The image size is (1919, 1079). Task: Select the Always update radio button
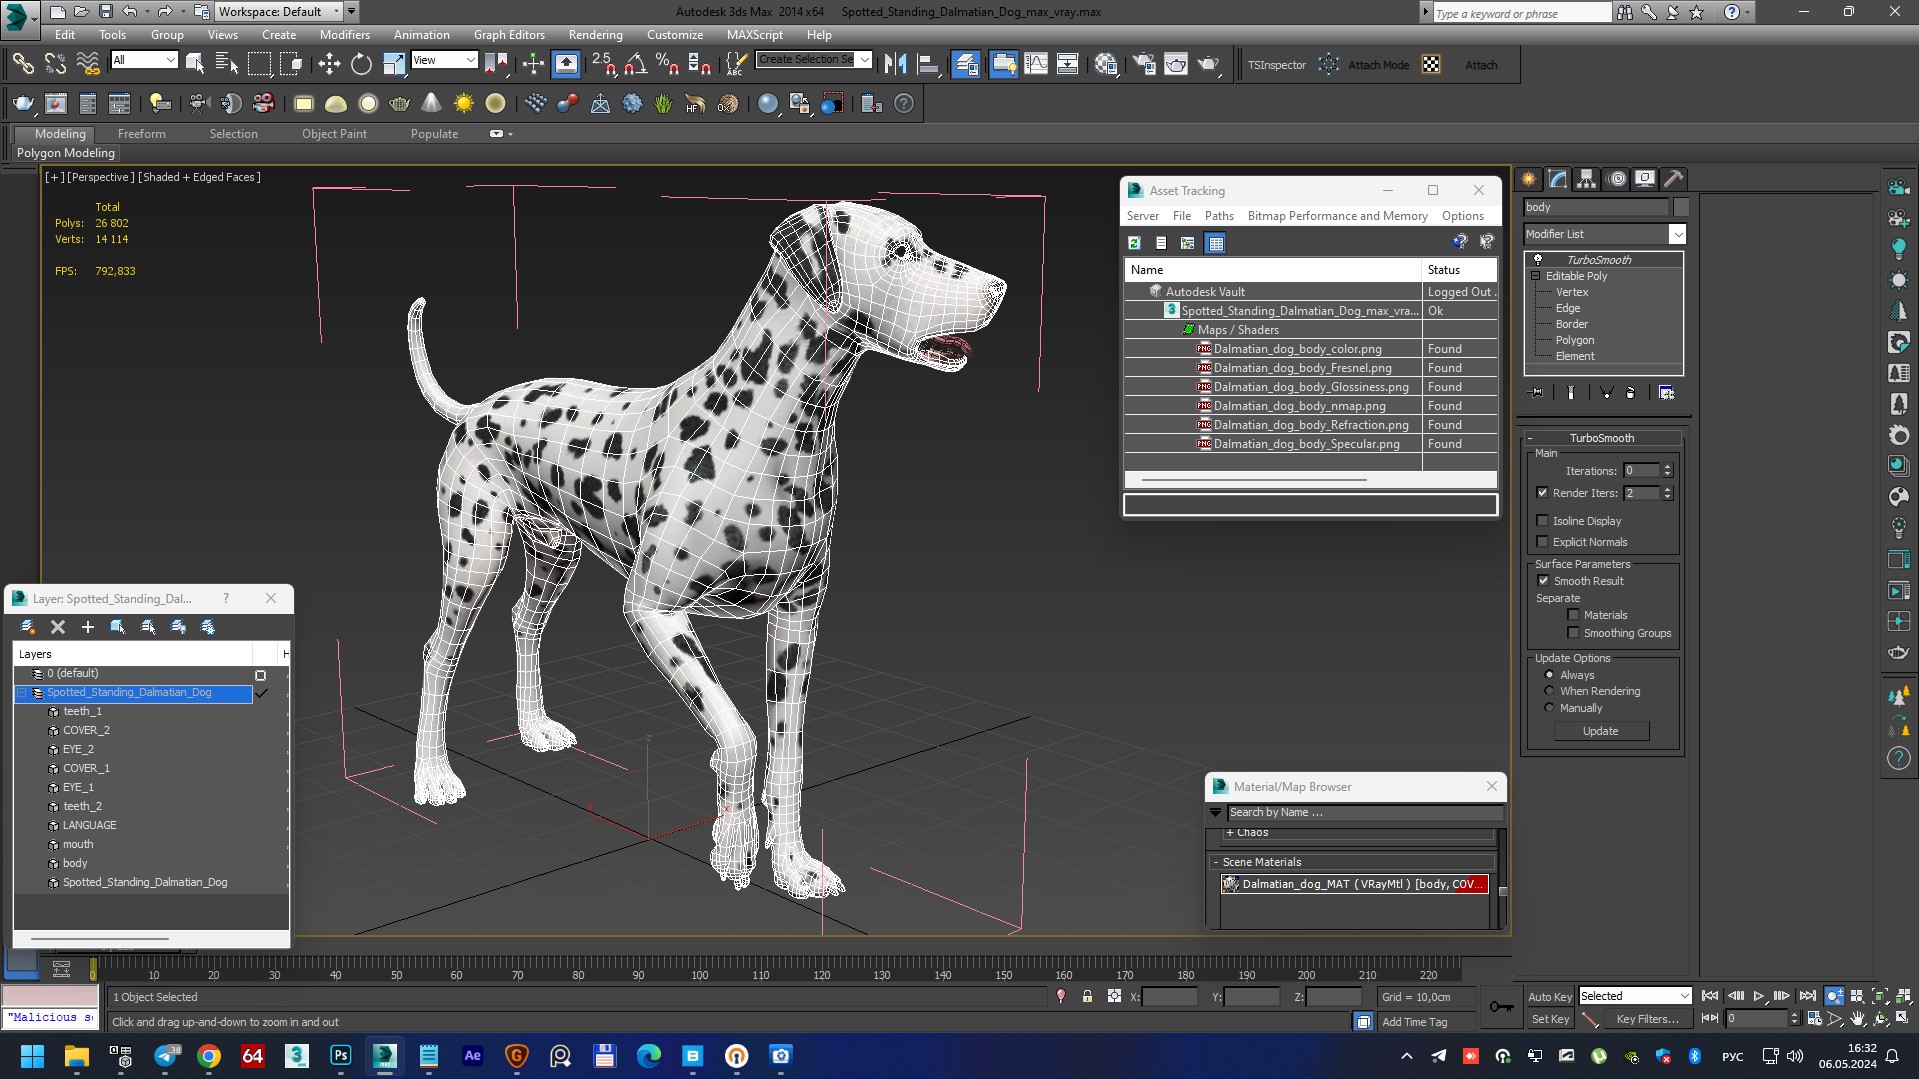(x=1549, y=675)
